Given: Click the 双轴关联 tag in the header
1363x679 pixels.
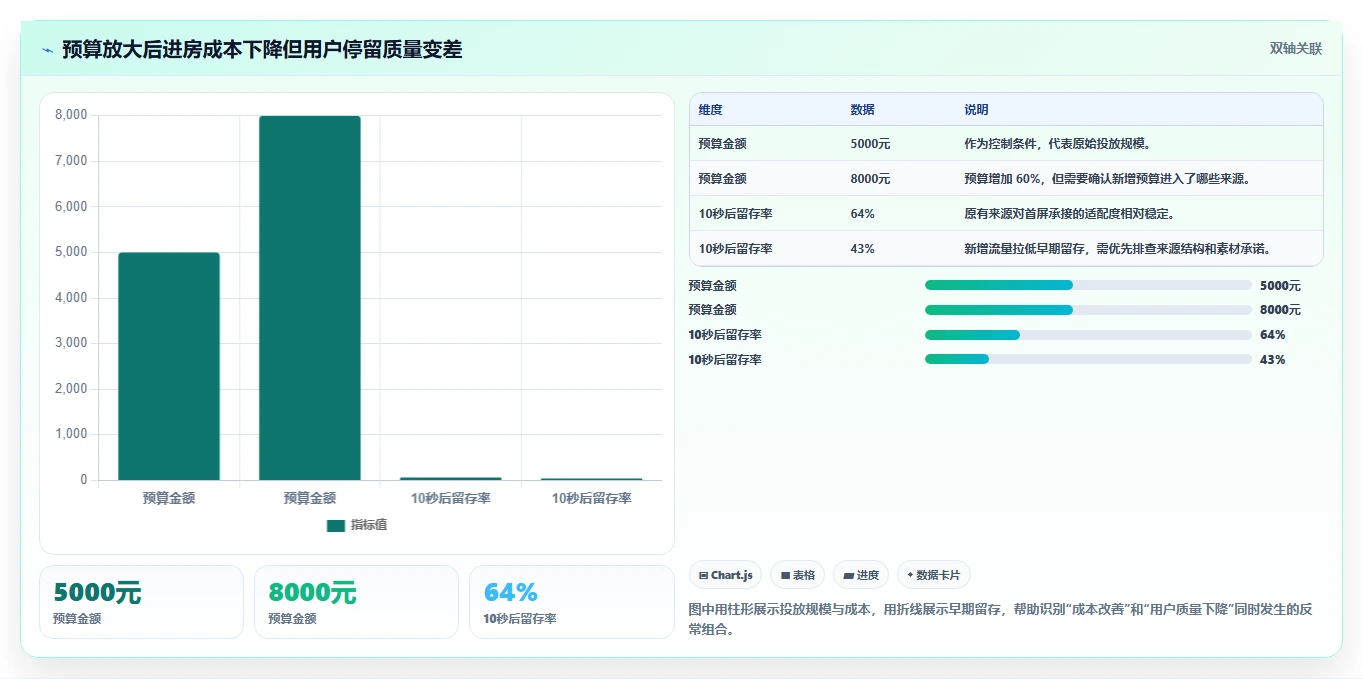Looking at the screenshot, I should click(x=1295, y=49).
